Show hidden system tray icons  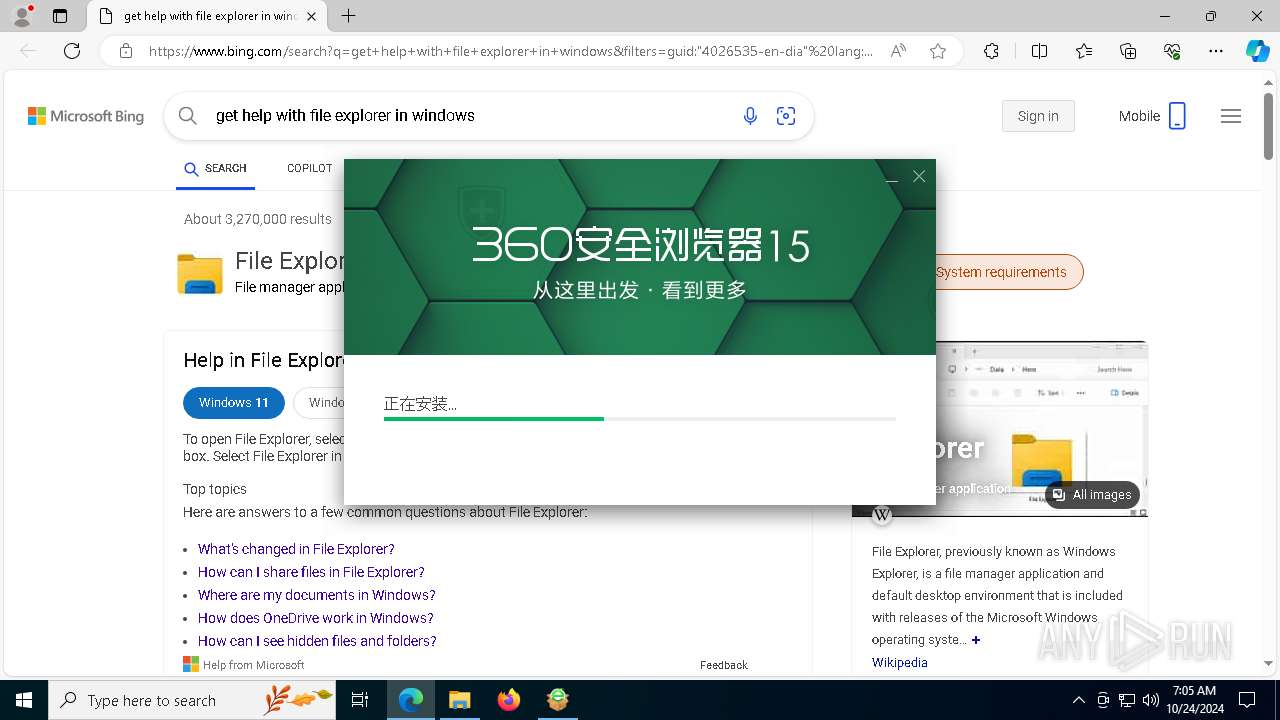1078,700
